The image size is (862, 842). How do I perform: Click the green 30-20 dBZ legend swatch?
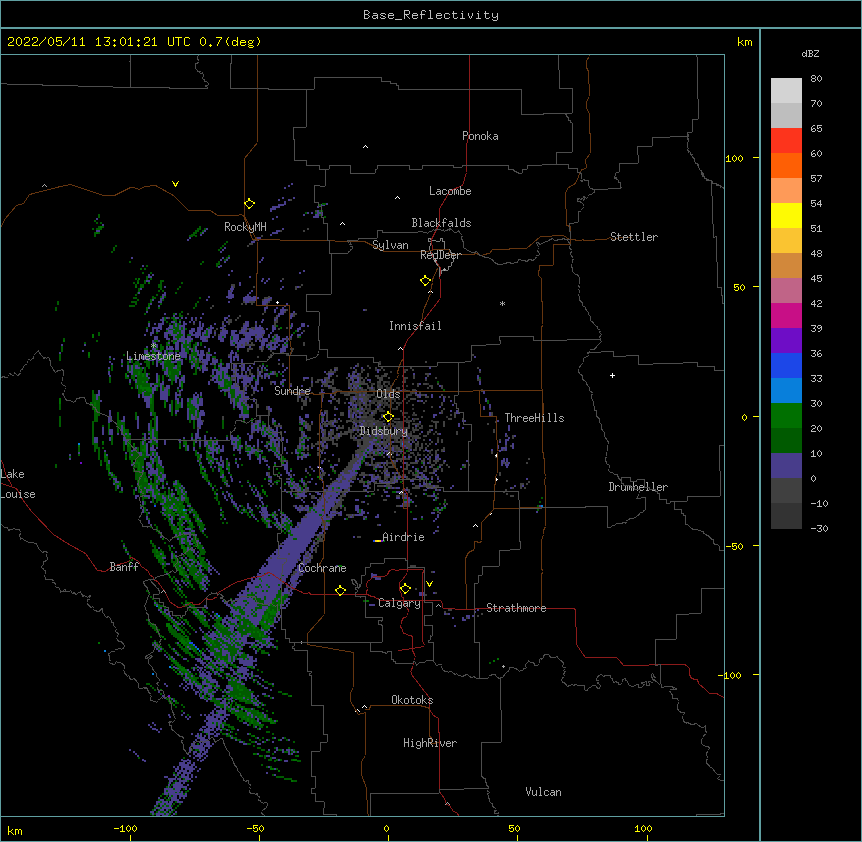786,416
